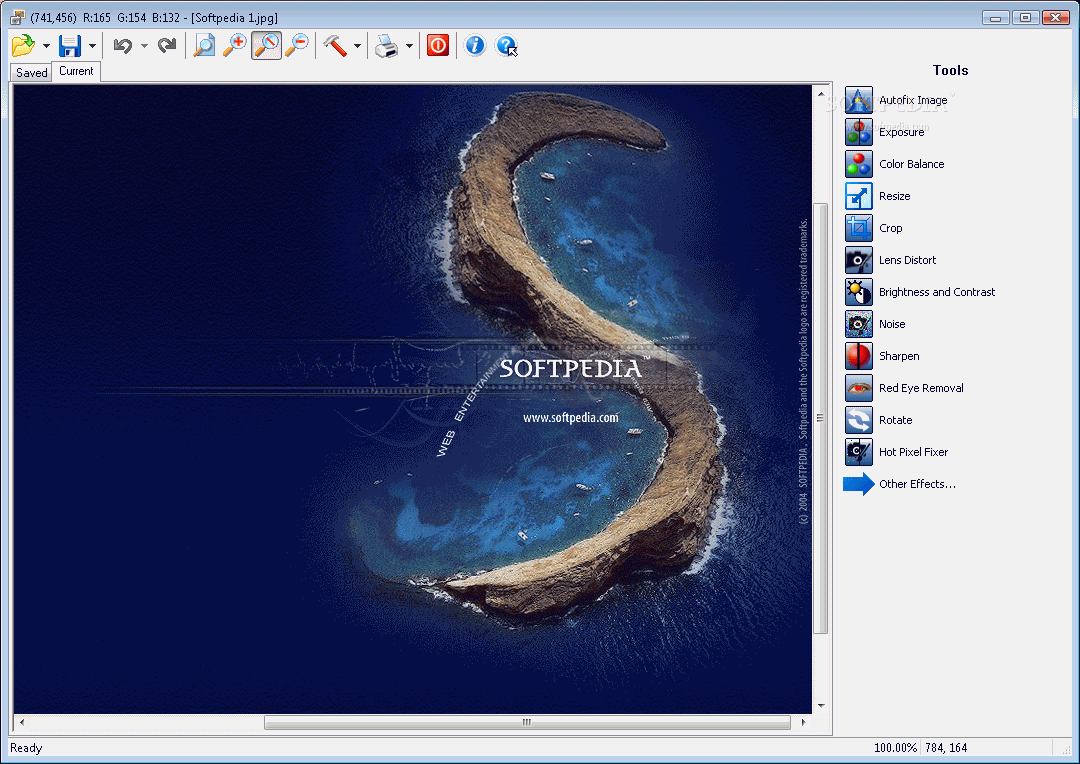Select the Sharpen tool icon

[x=859, y=356]
